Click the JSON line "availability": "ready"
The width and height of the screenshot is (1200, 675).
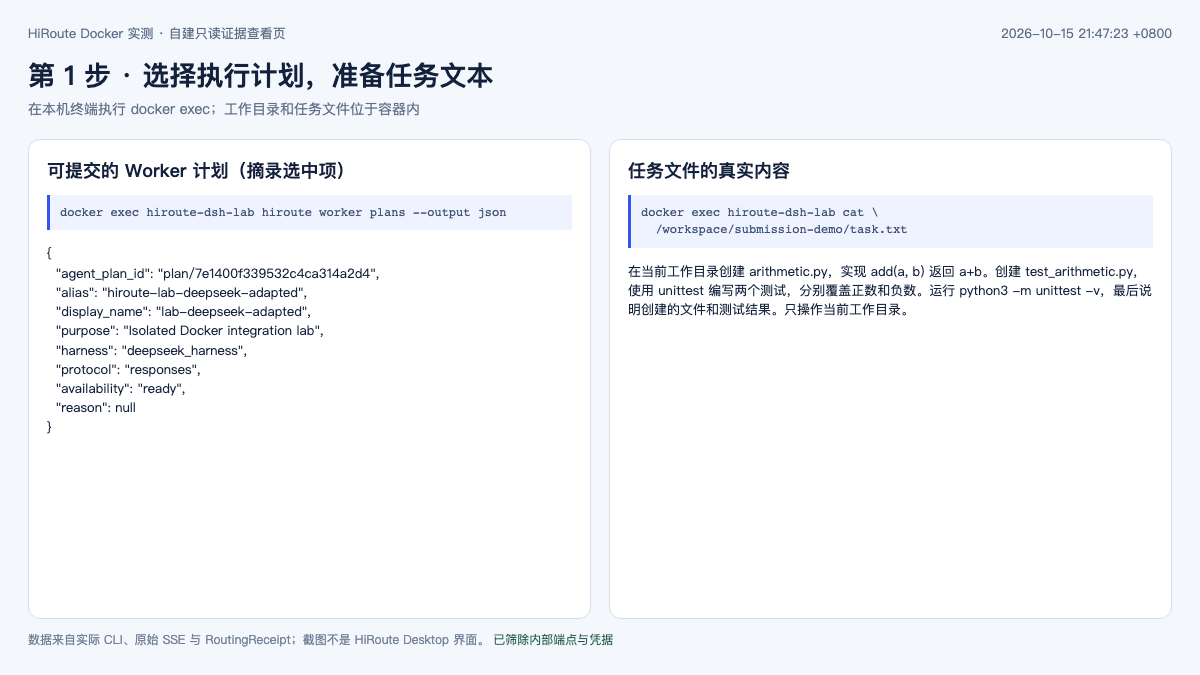(x=120, y=388)
